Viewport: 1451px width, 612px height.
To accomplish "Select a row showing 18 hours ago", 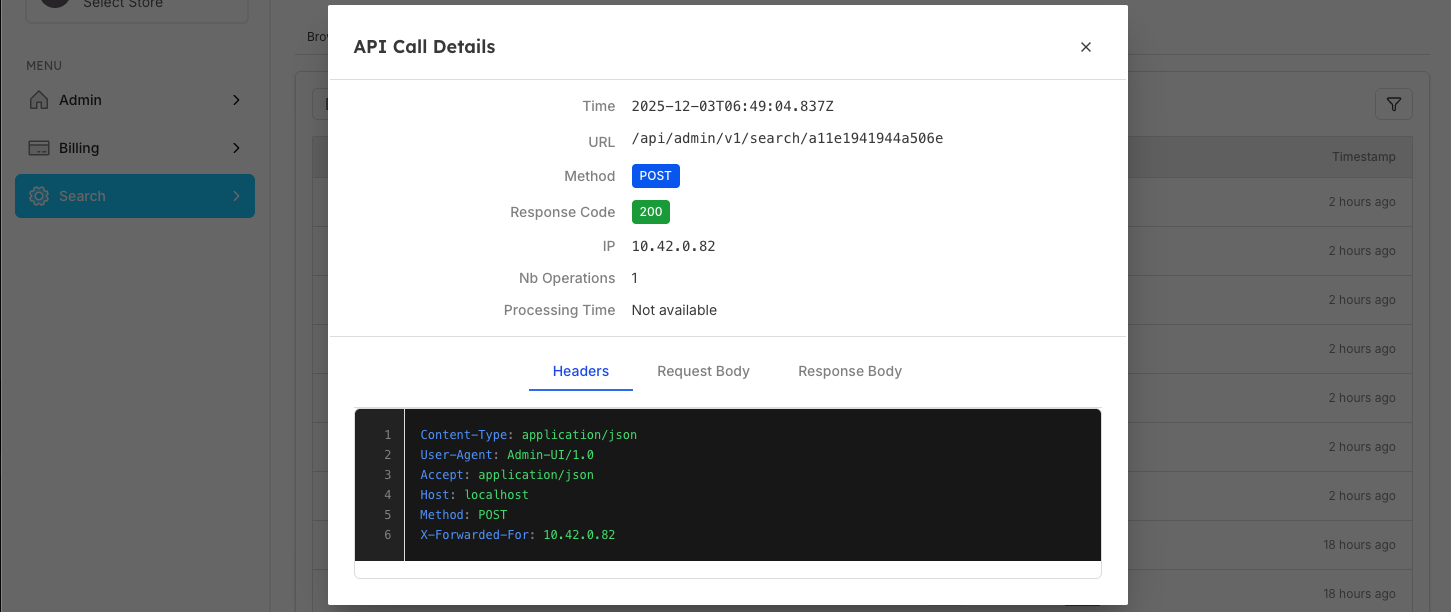I will (1360, 544).
